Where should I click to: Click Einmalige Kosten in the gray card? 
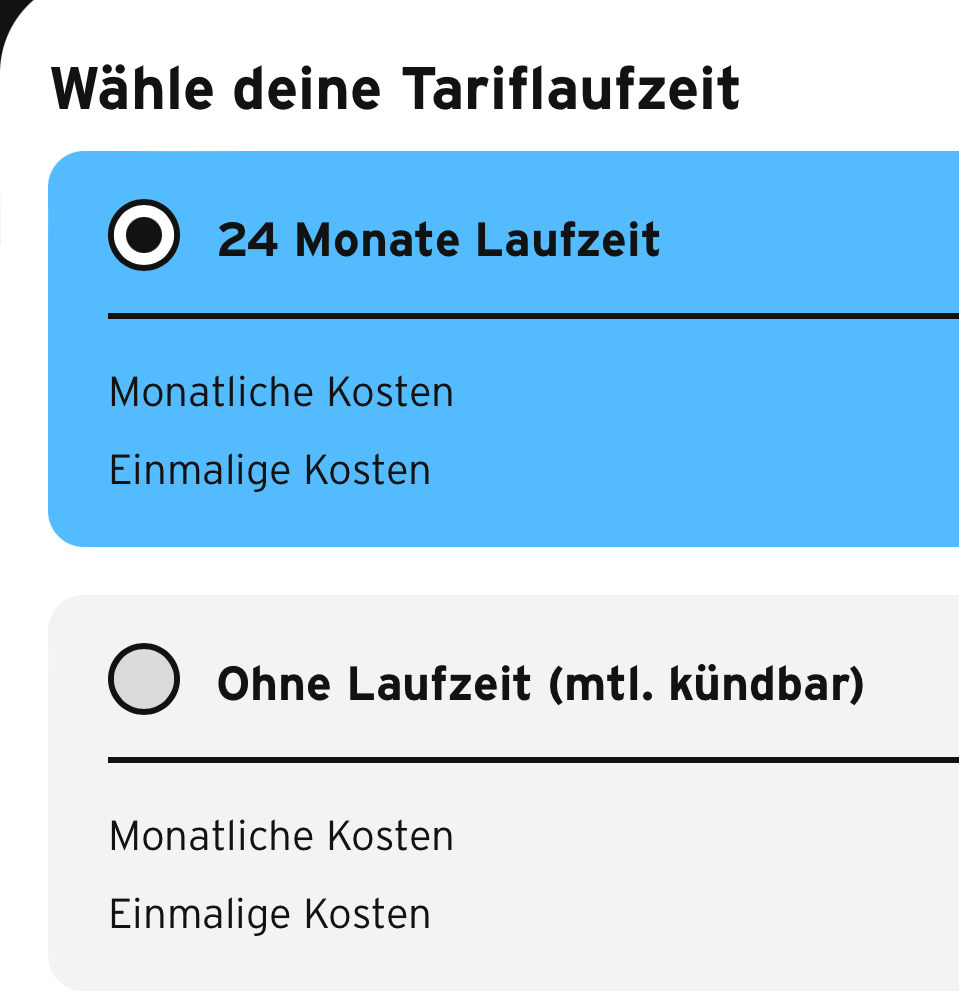pos(269,914)
